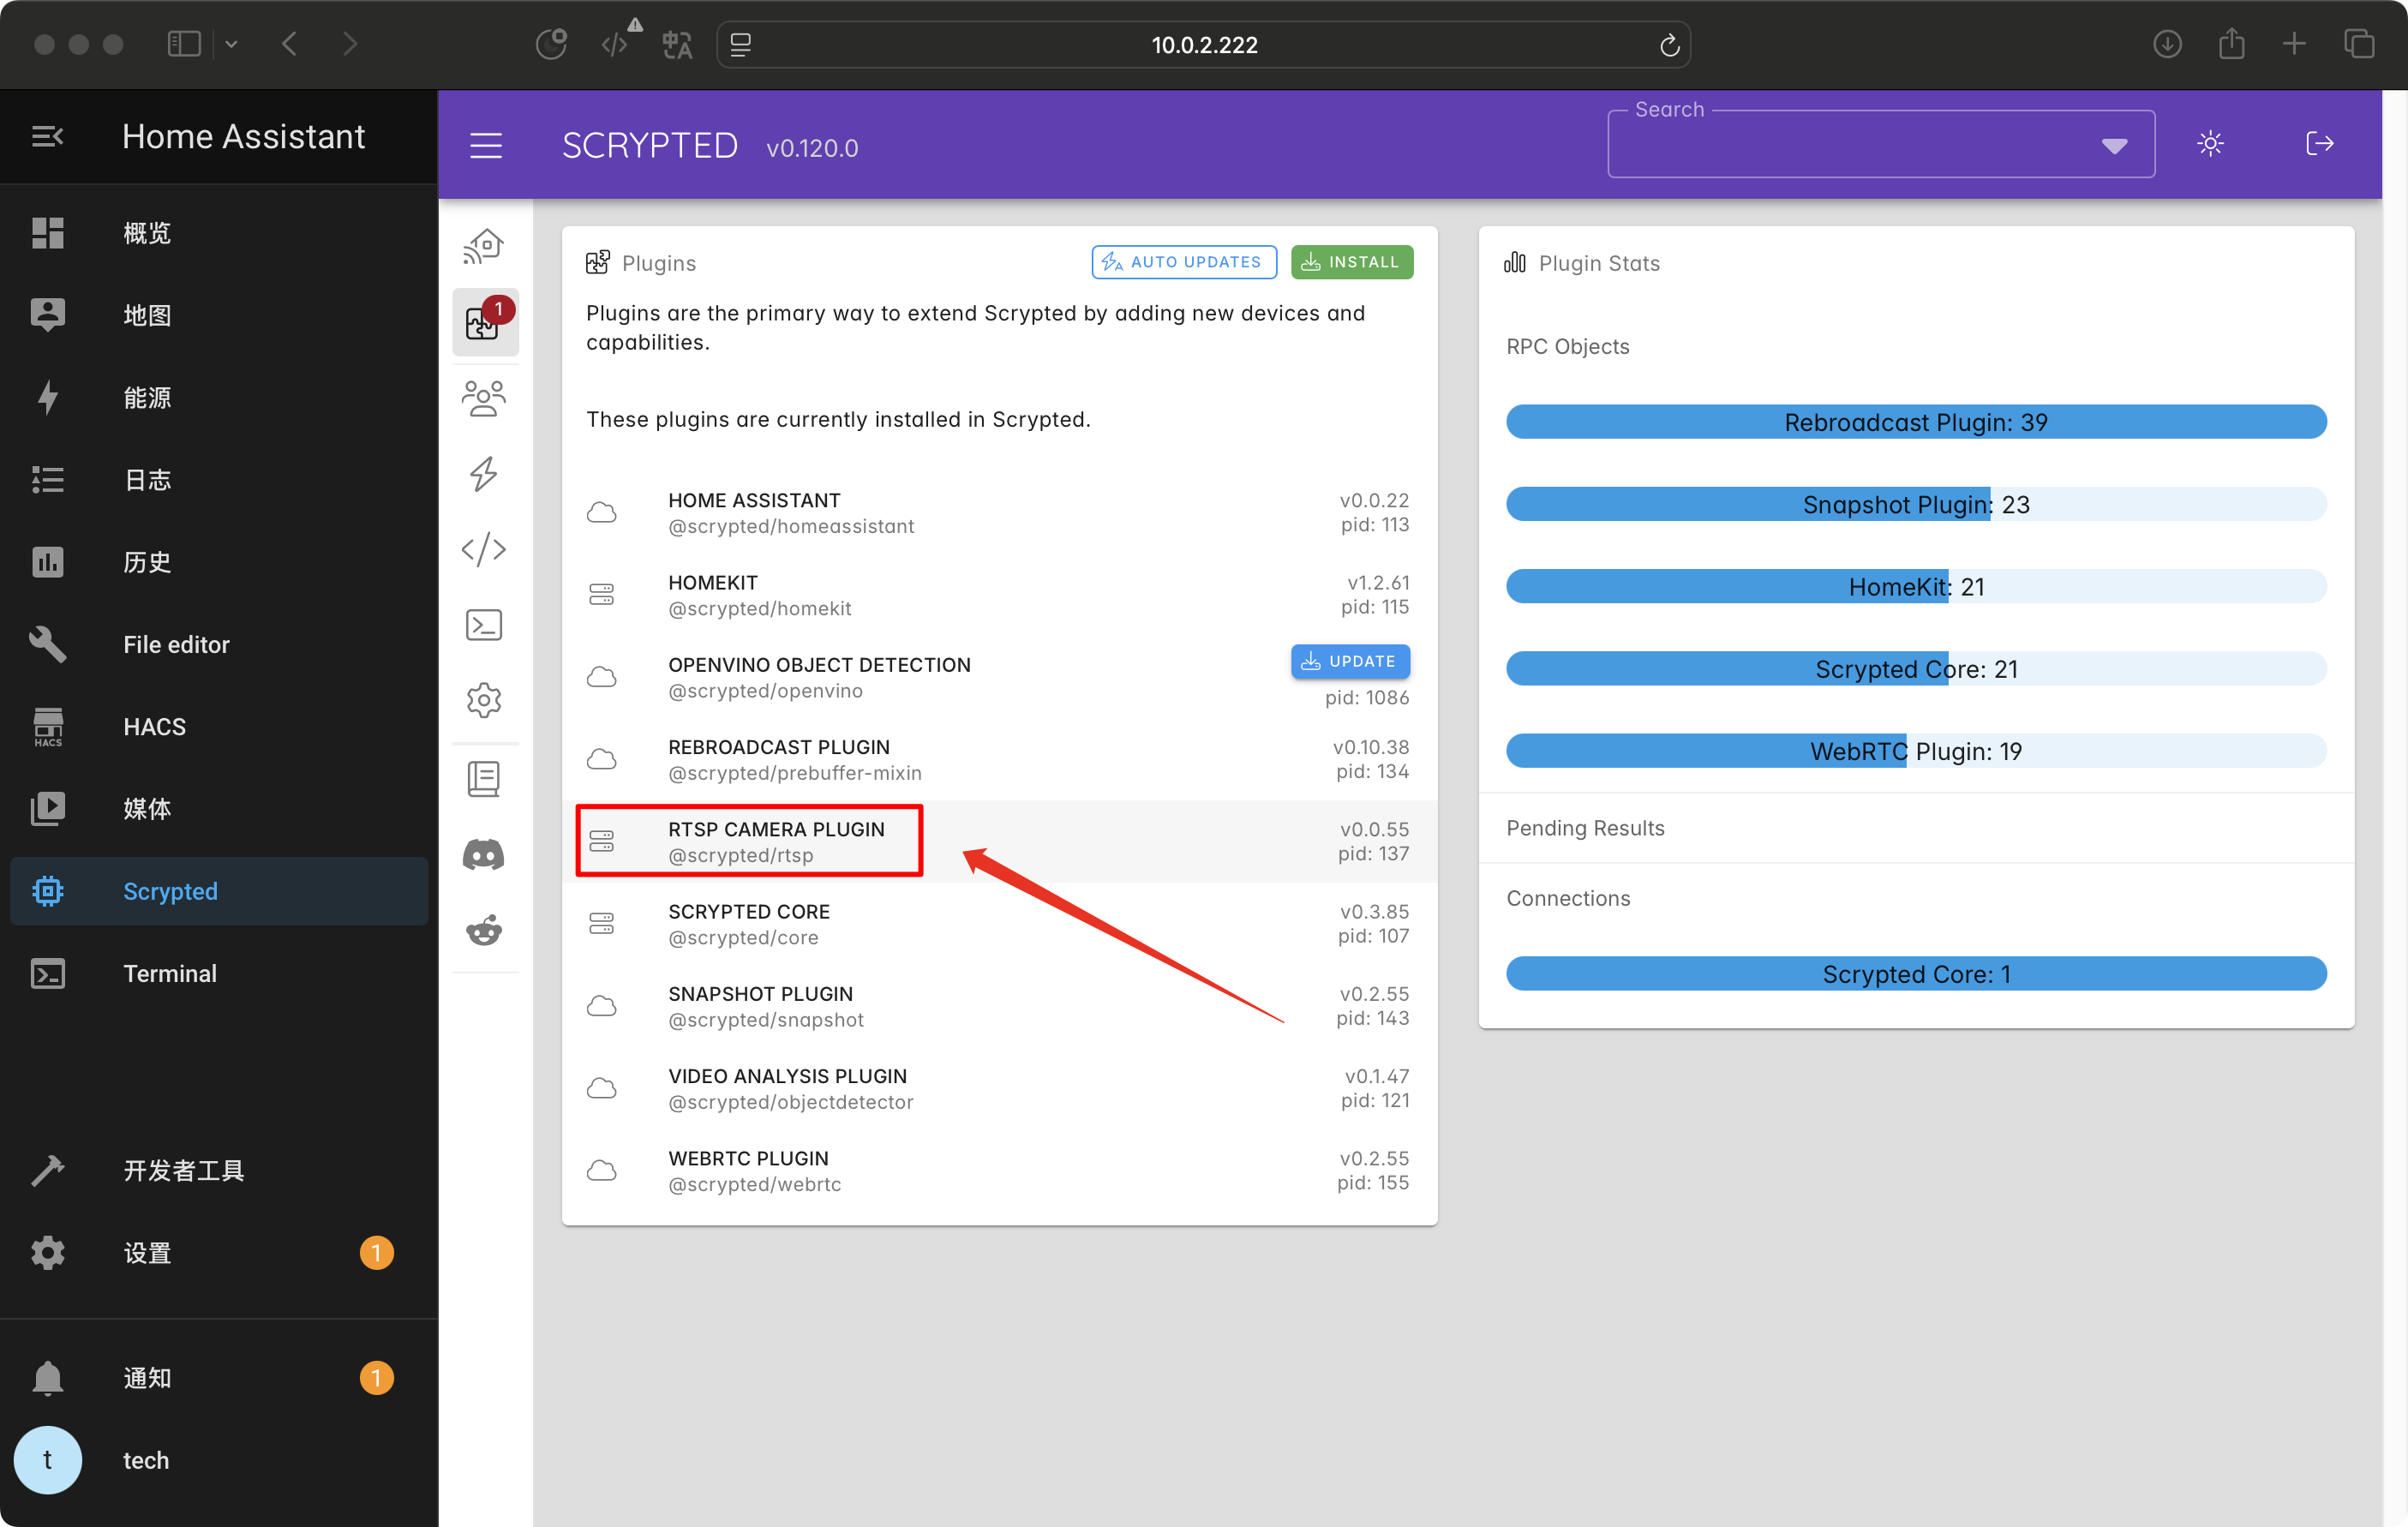2408x1527 pixels.
Task: Open SNAPSHOT PLUGIN entry
Action: (x=999, y=1006)
